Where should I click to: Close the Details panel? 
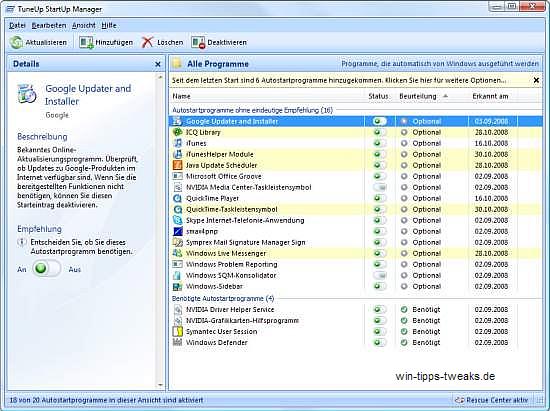(x=158, y=64)
